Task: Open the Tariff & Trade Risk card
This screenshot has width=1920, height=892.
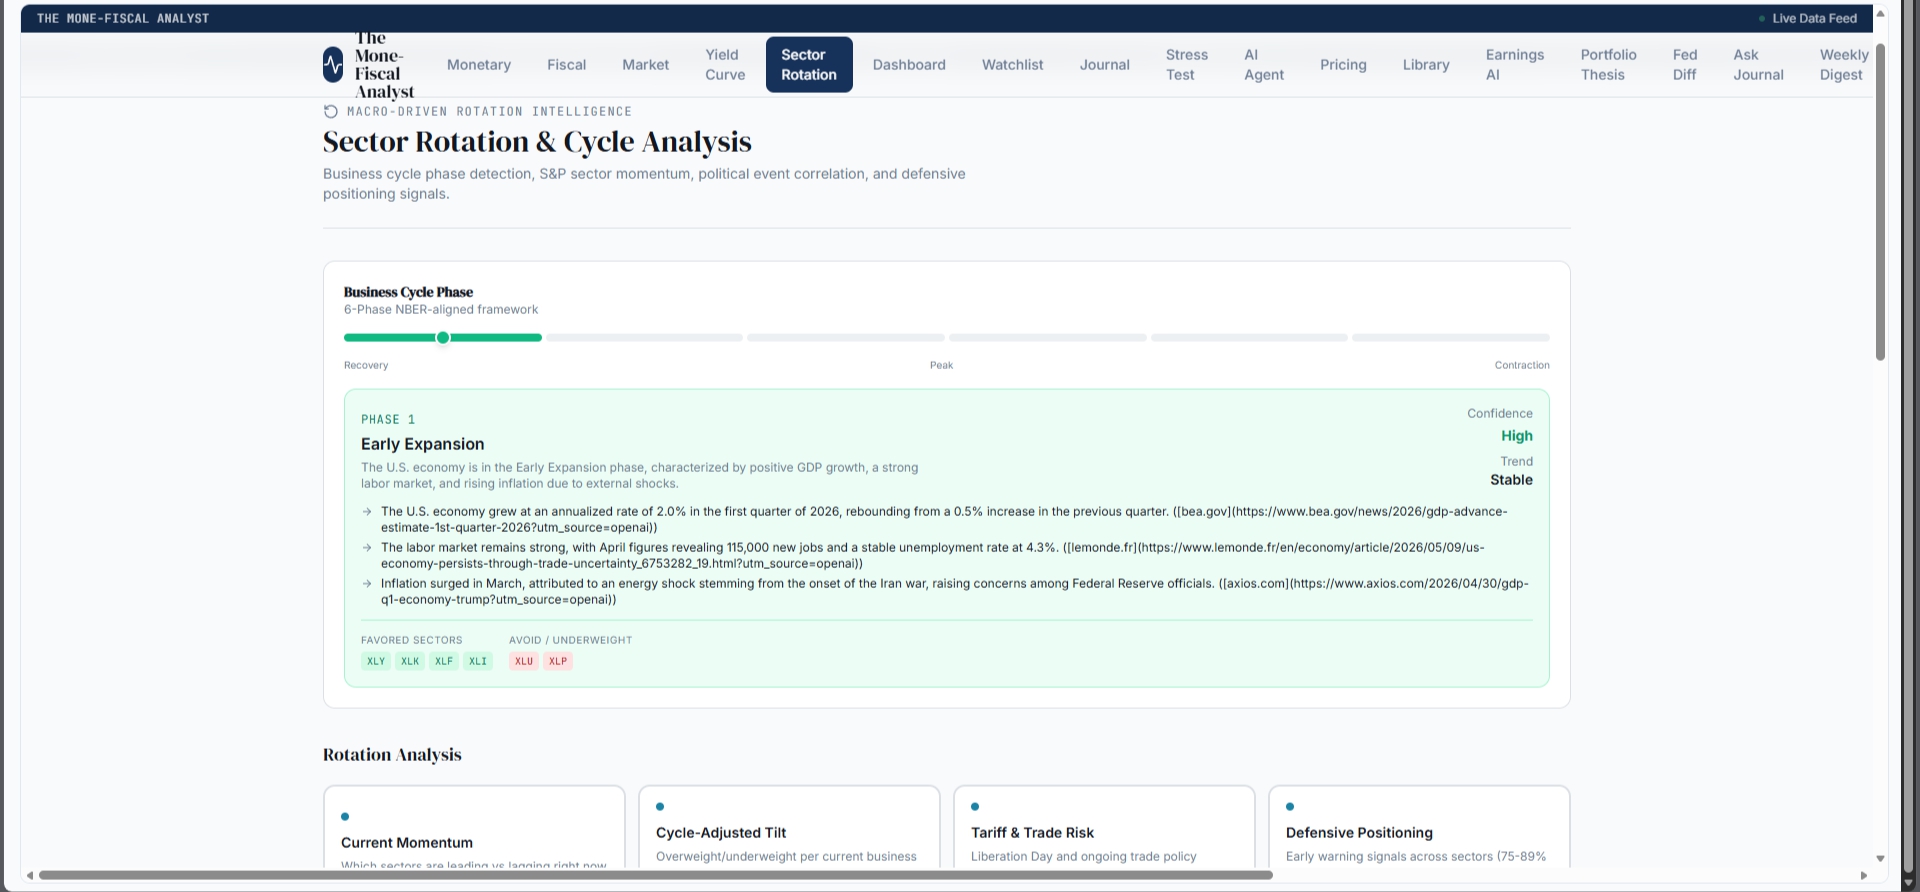Action: point(1104,828)
